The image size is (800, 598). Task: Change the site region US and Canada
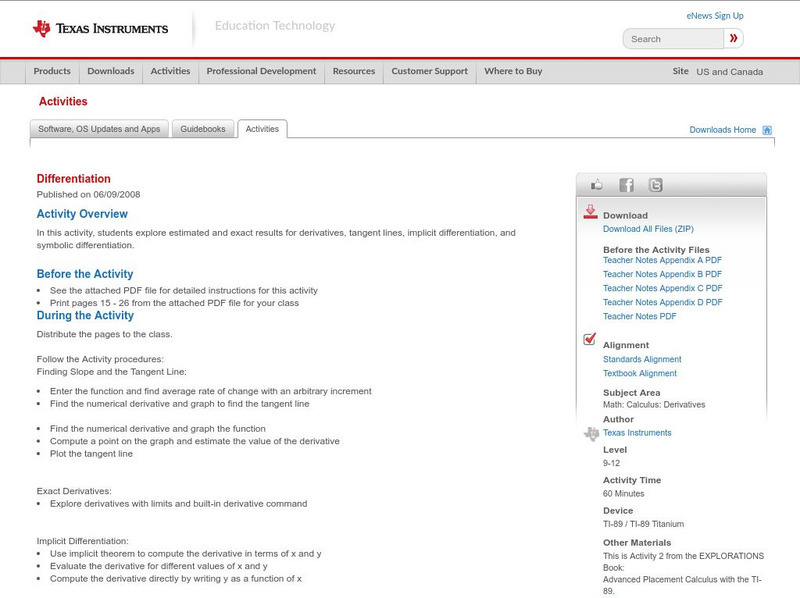729,72
